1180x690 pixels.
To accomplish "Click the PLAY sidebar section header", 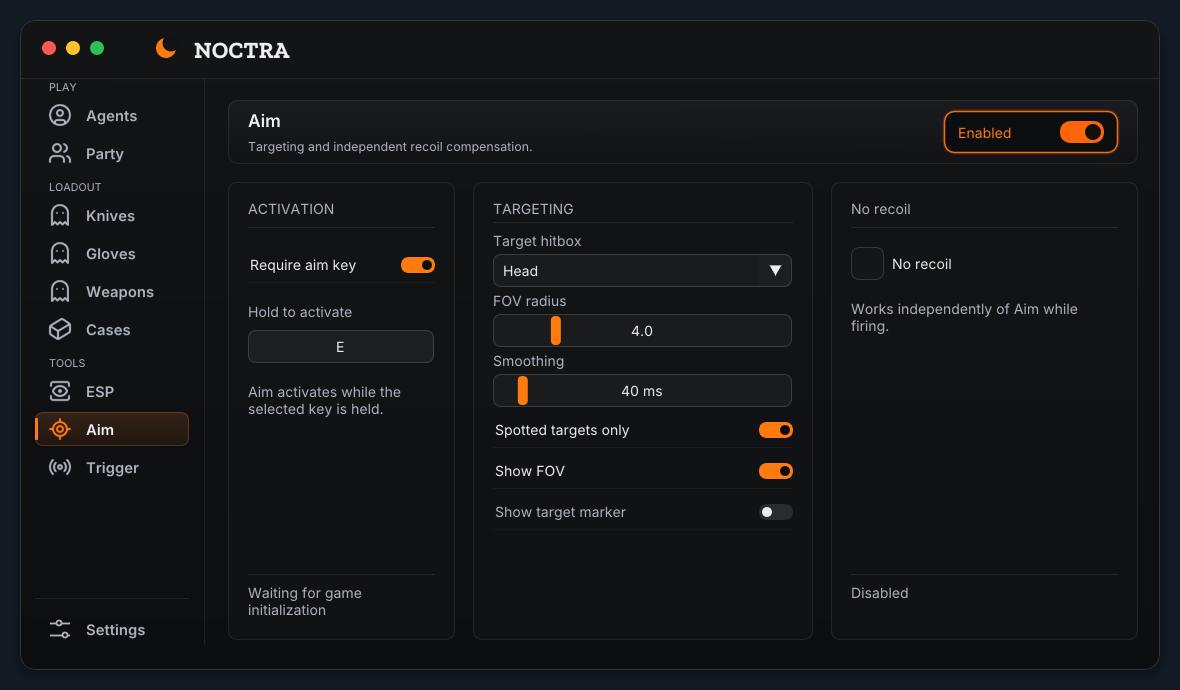I will (62, 87).
